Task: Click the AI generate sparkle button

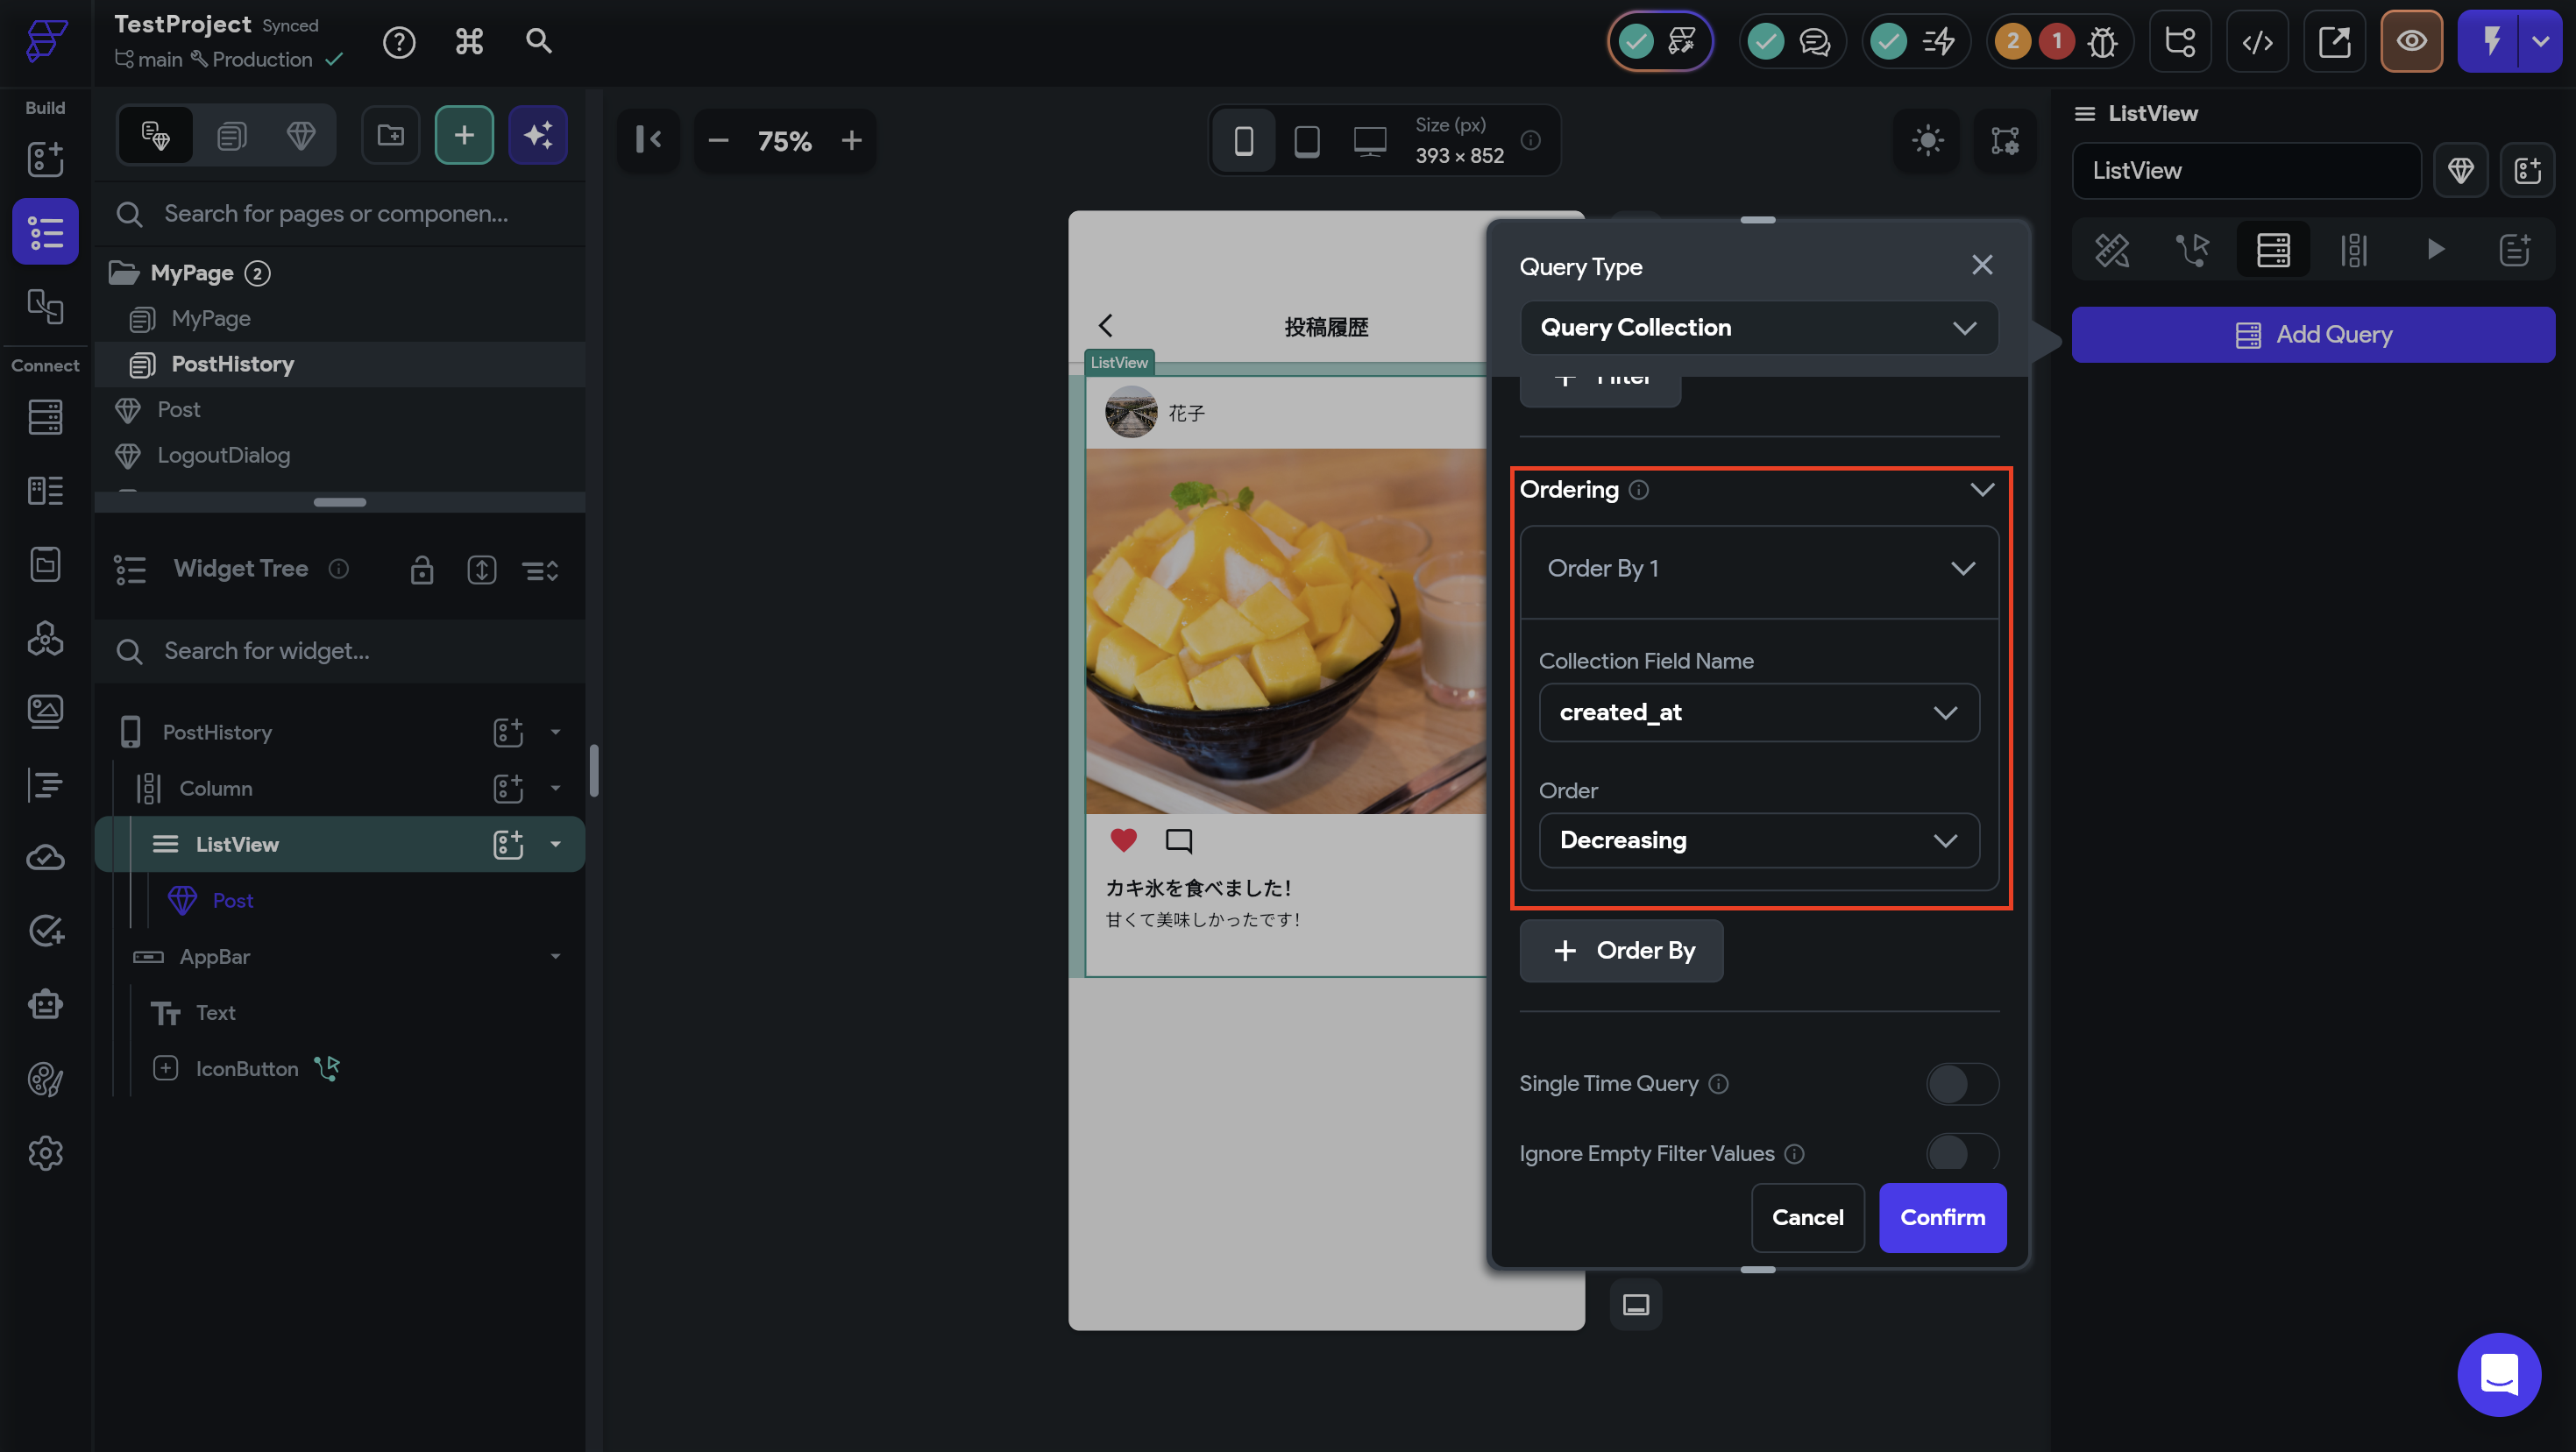Action: [538, 135]
